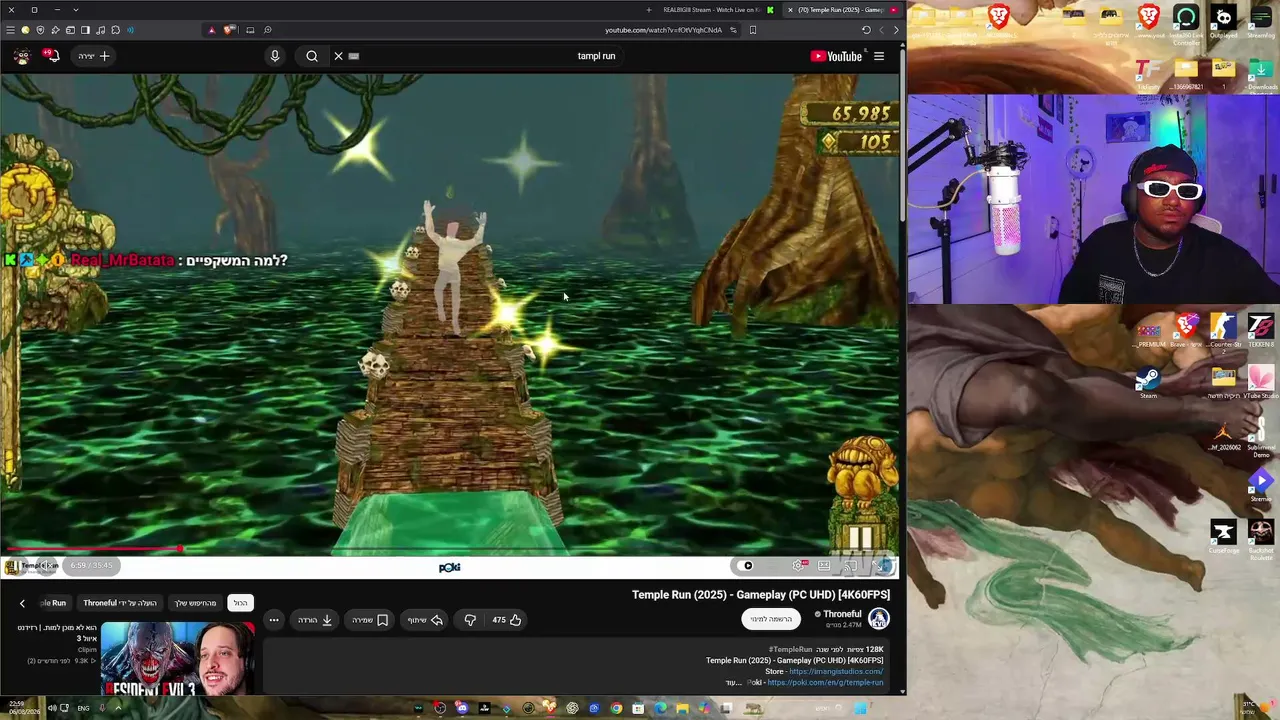The width and height of the screenshot is (1280, 720).
Task: Open the browser main menu hamburger
Action: [10, 30]
